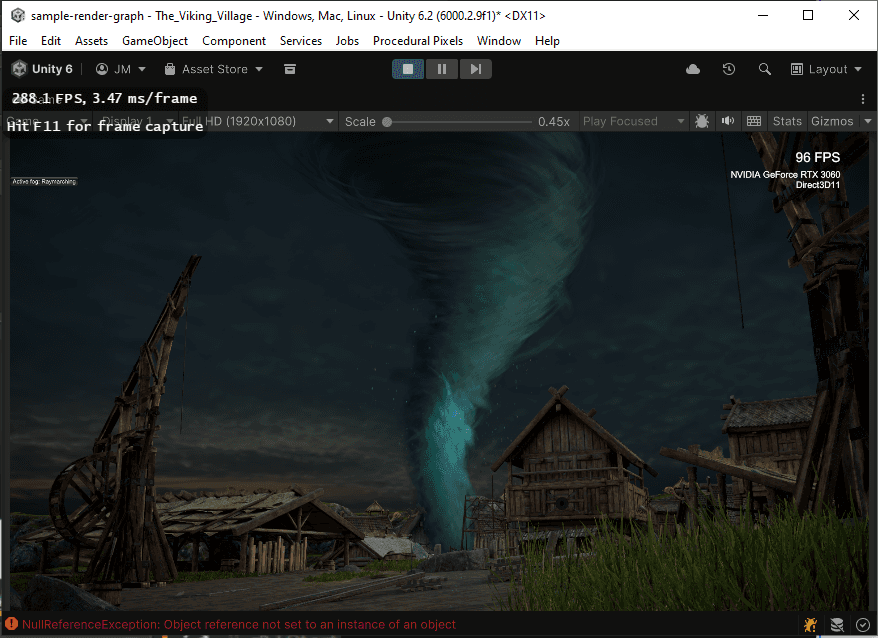Open the Gizmos dropdown arrow
Image resolution: width=878 pixels, height=638 pixels.
coord(867,121)
